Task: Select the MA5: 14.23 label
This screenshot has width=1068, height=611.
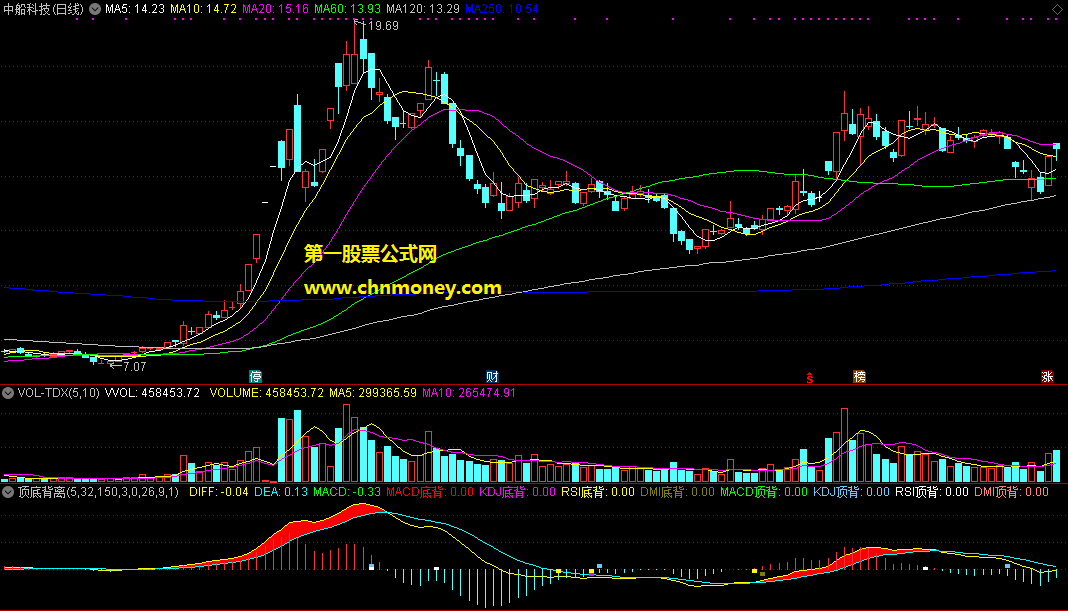Action: pyautogui.click(x=135, y=9)
